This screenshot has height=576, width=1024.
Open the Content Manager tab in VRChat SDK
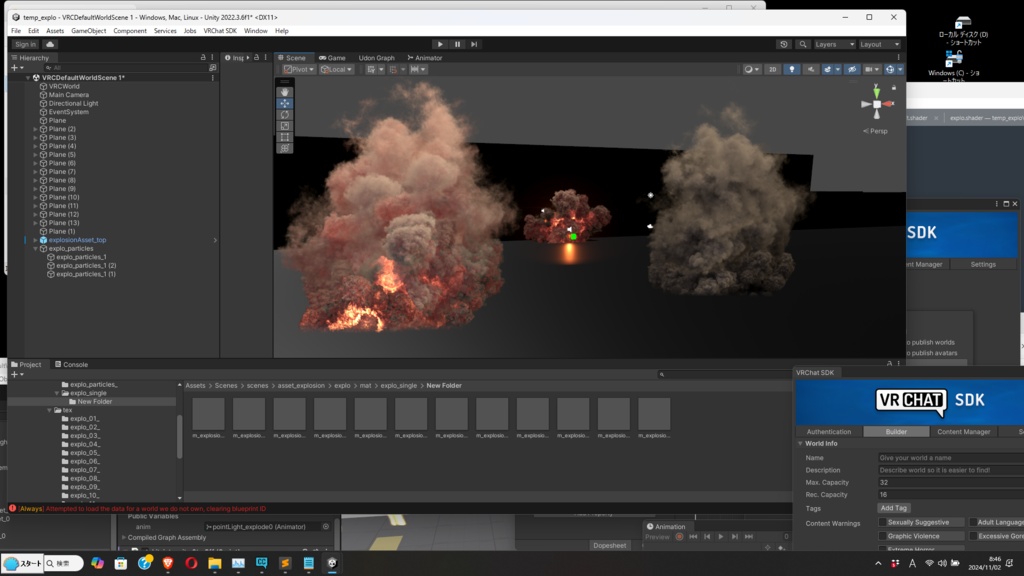click(x=963, y=432)
